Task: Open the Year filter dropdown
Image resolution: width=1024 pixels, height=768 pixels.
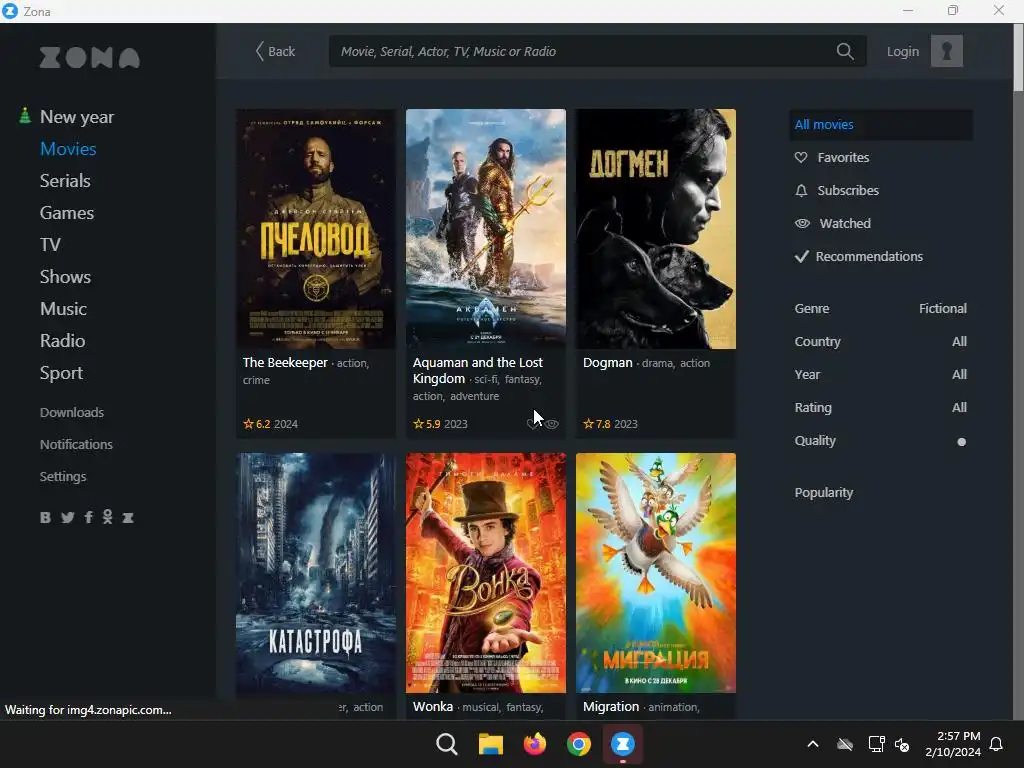Action: tap(880, 374)
